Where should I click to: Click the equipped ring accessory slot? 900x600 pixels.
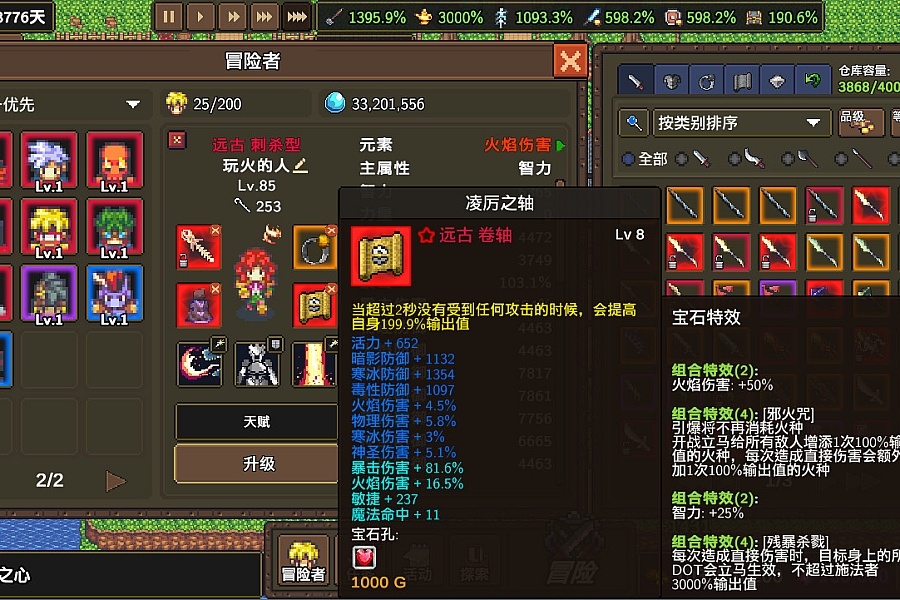click(x=314, y=247)
